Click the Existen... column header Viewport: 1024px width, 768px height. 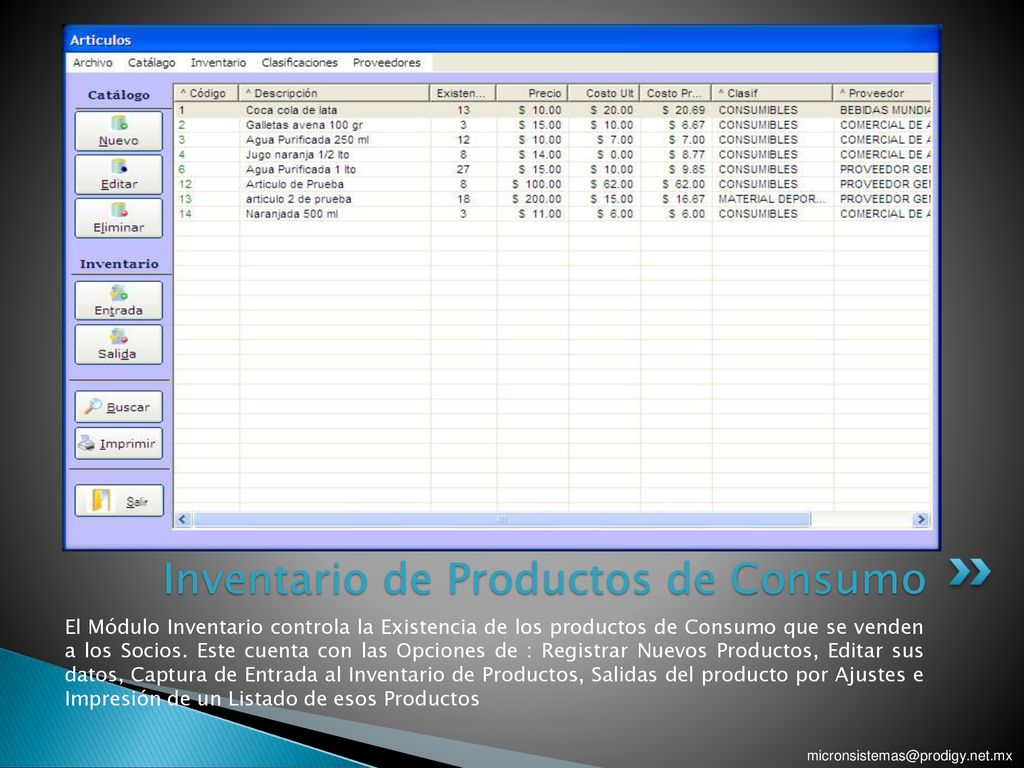(463, 93)
